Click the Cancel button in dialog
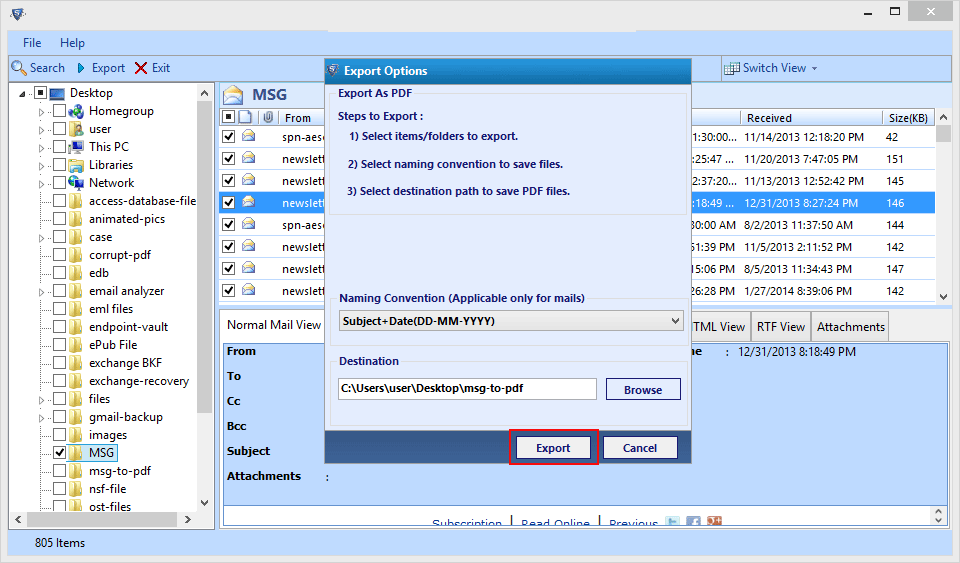Screen dimensions: 960x563 [640, 448]
